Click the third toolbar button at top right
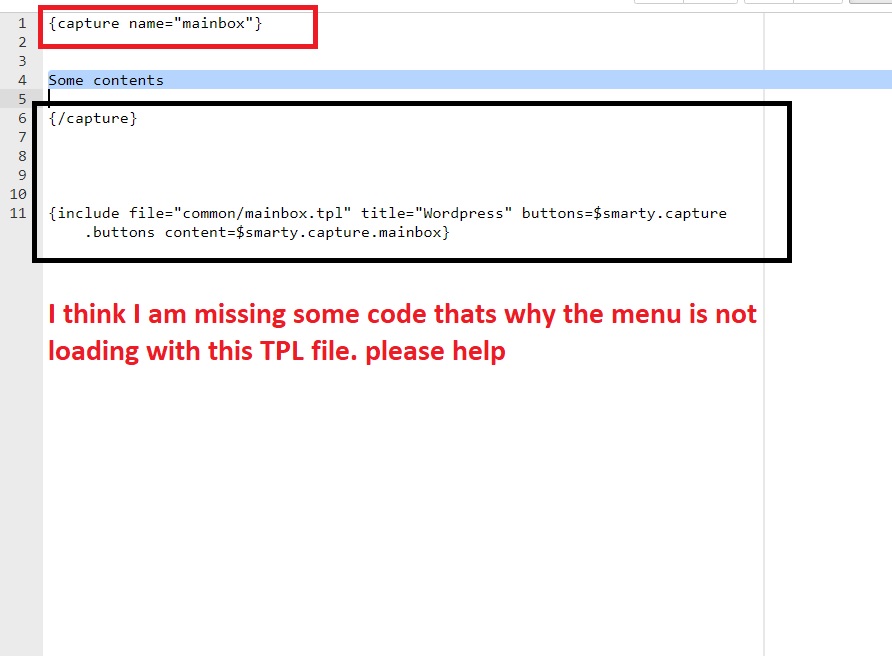This screenshot has width=892, height=656. 765,3
